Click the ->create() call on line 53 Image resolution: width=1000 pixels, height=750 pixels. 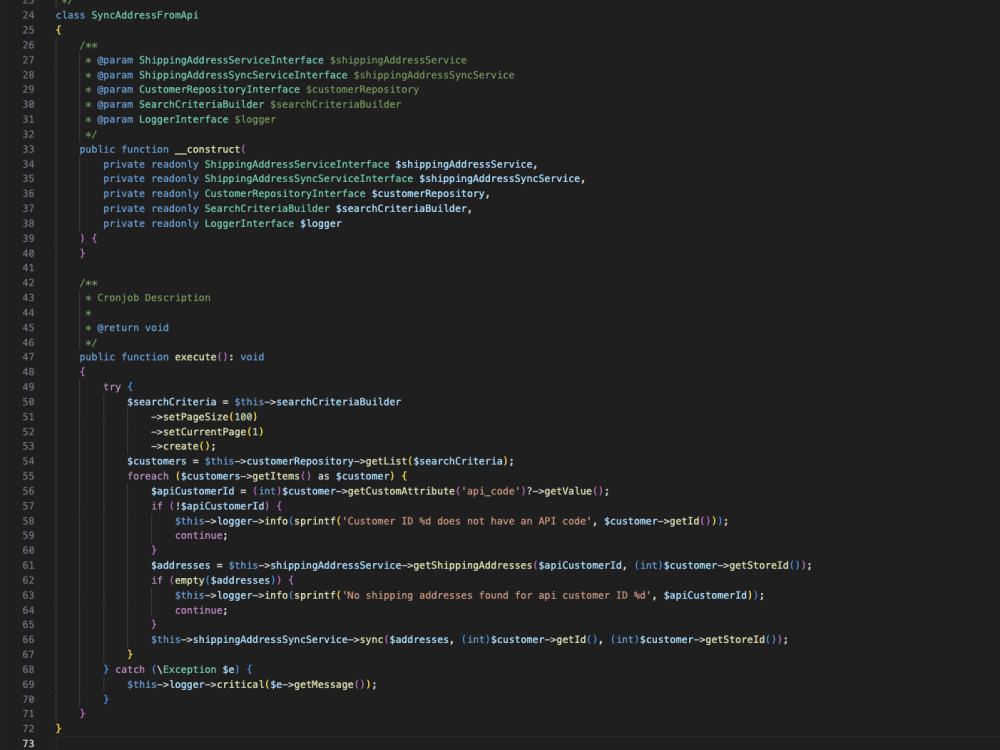click(x=183, y=446)
